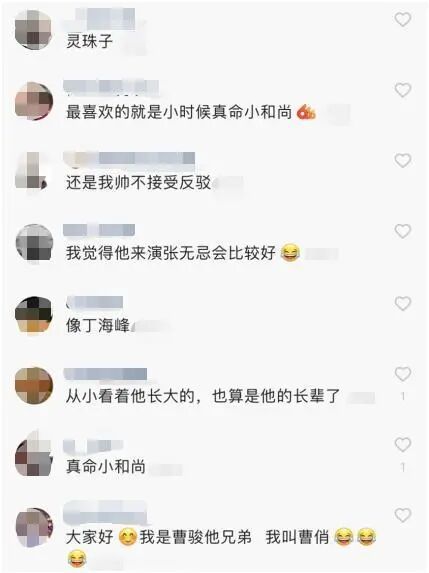The image size is (429, 573).
Task: View profile picture of the 张无忌 commenter
Action: pyautogui.click(x=34, y=242)
